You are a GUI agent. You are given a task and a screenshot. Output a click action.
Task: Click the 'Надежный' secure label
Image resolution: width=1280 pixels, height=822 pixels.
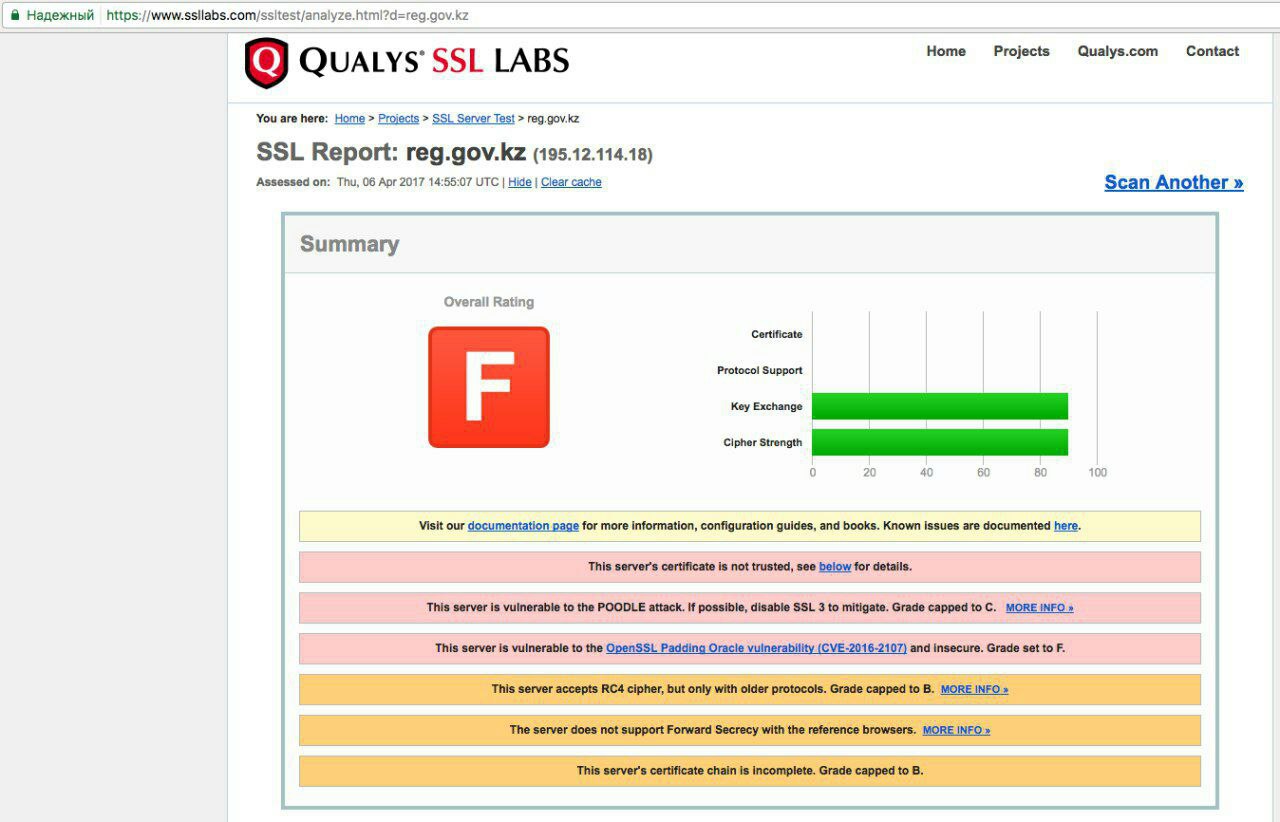(60, 16)
